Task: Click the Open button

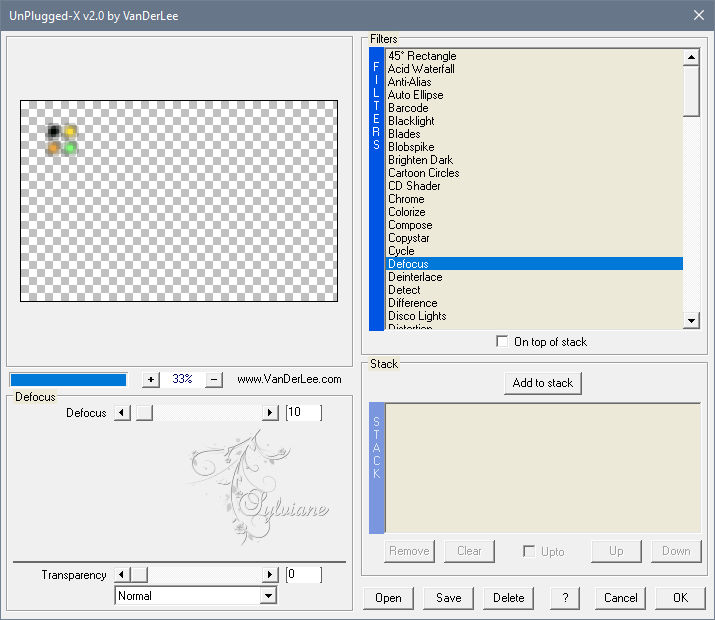Action: click(389, 598)
